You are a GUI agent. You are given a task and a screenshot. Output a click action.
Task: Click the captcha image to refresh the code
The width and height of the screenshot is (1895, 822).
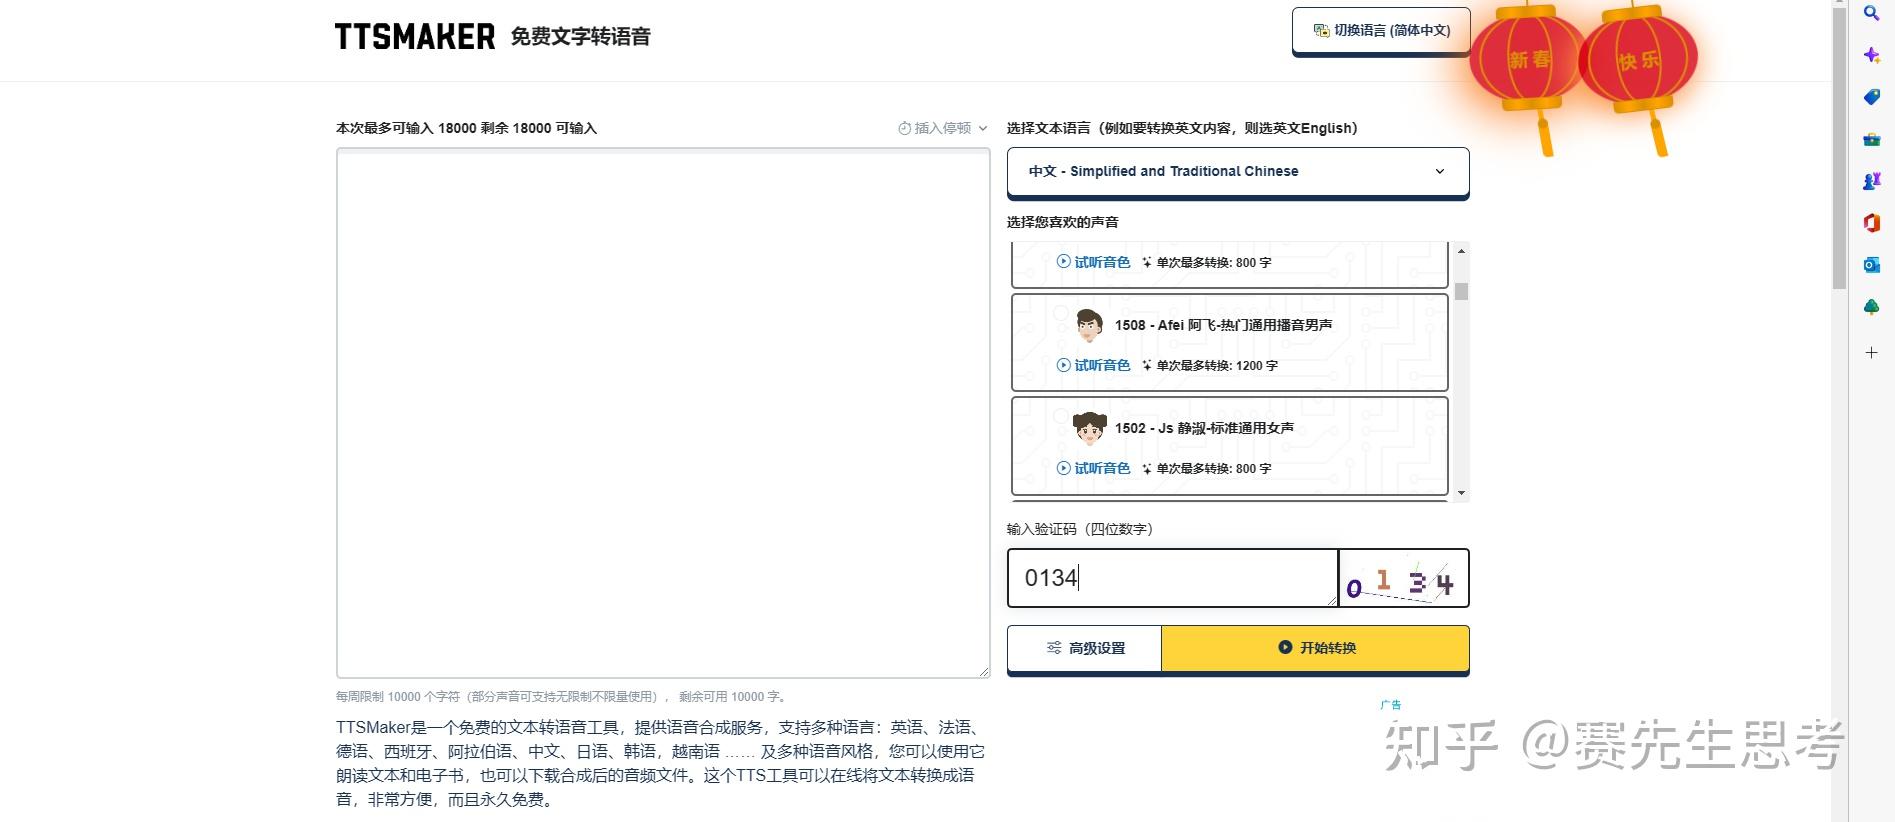1403,578
